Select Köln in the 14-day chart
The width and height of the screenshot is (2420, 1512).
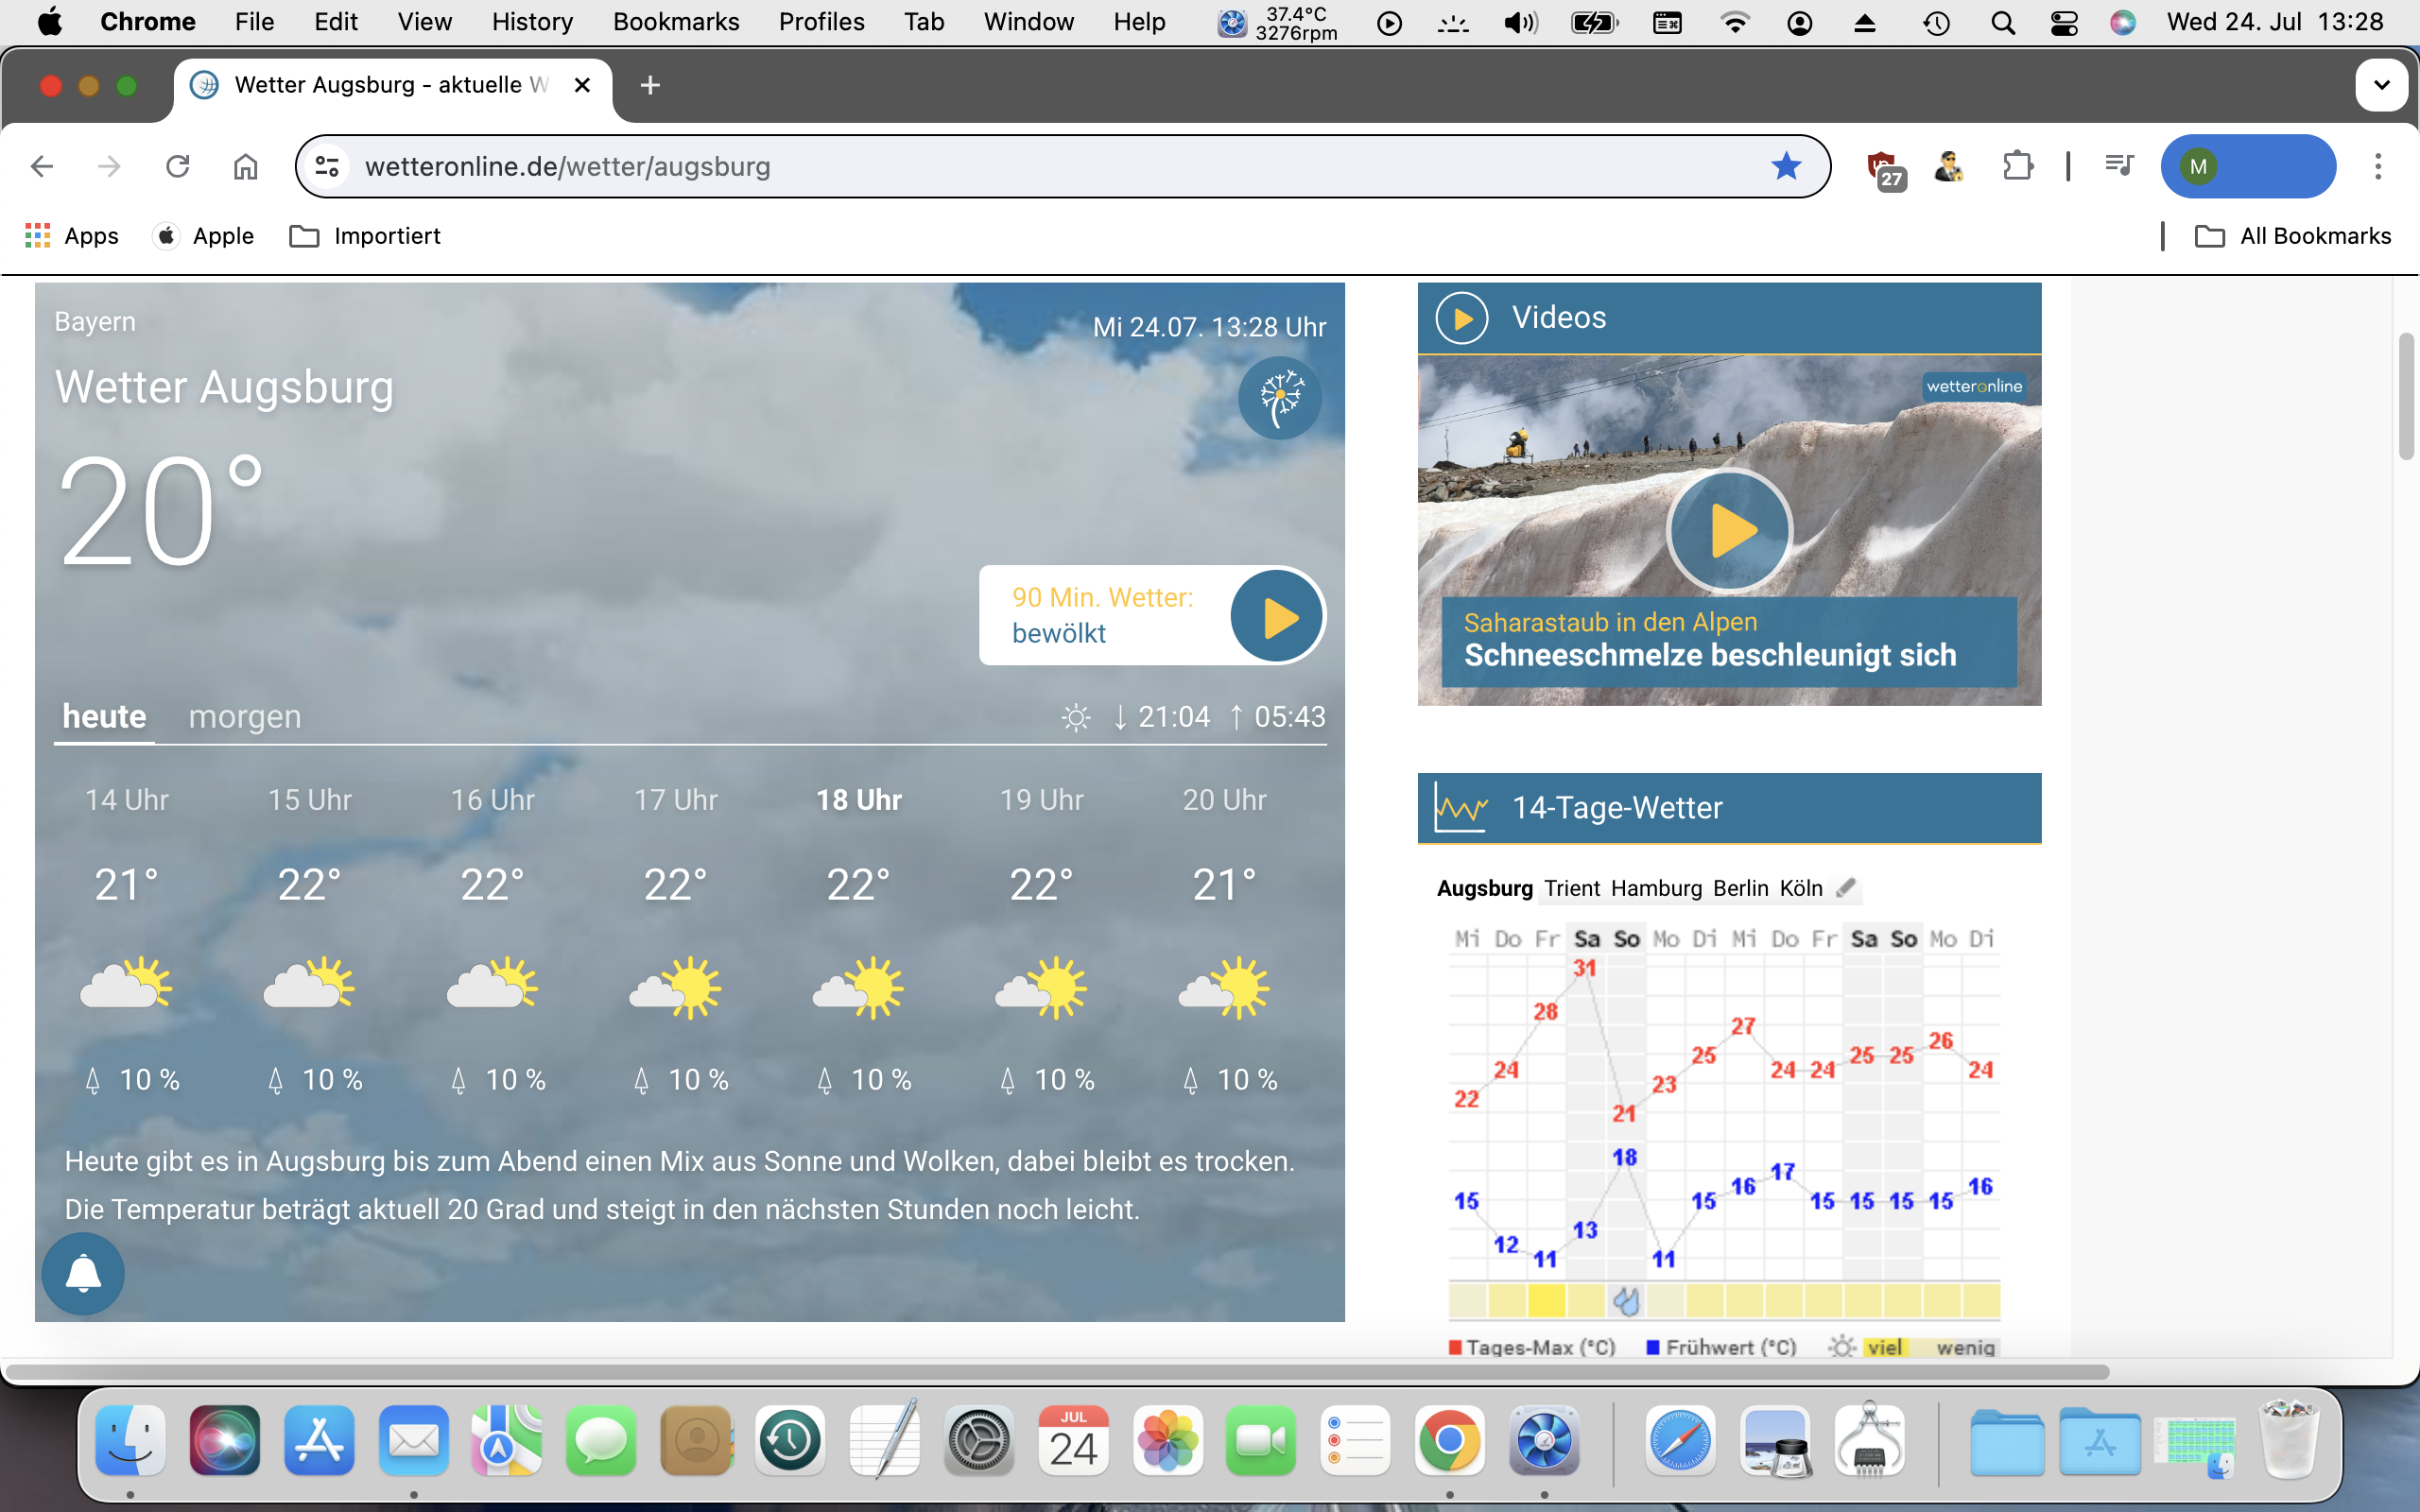tap(1801, 888)
